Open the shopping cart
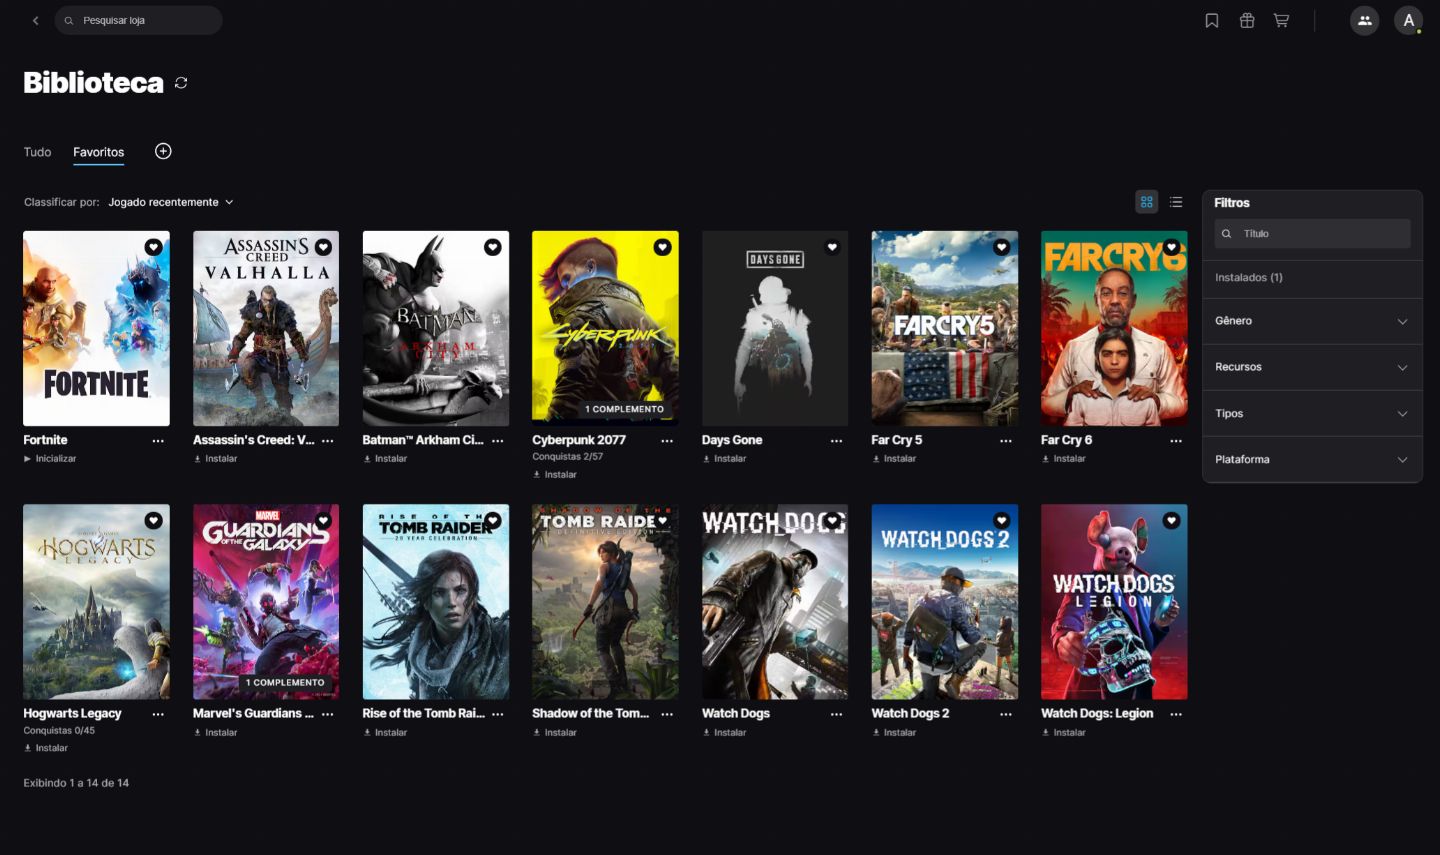Screen dimensions: 1440x855 [1281, 20]
